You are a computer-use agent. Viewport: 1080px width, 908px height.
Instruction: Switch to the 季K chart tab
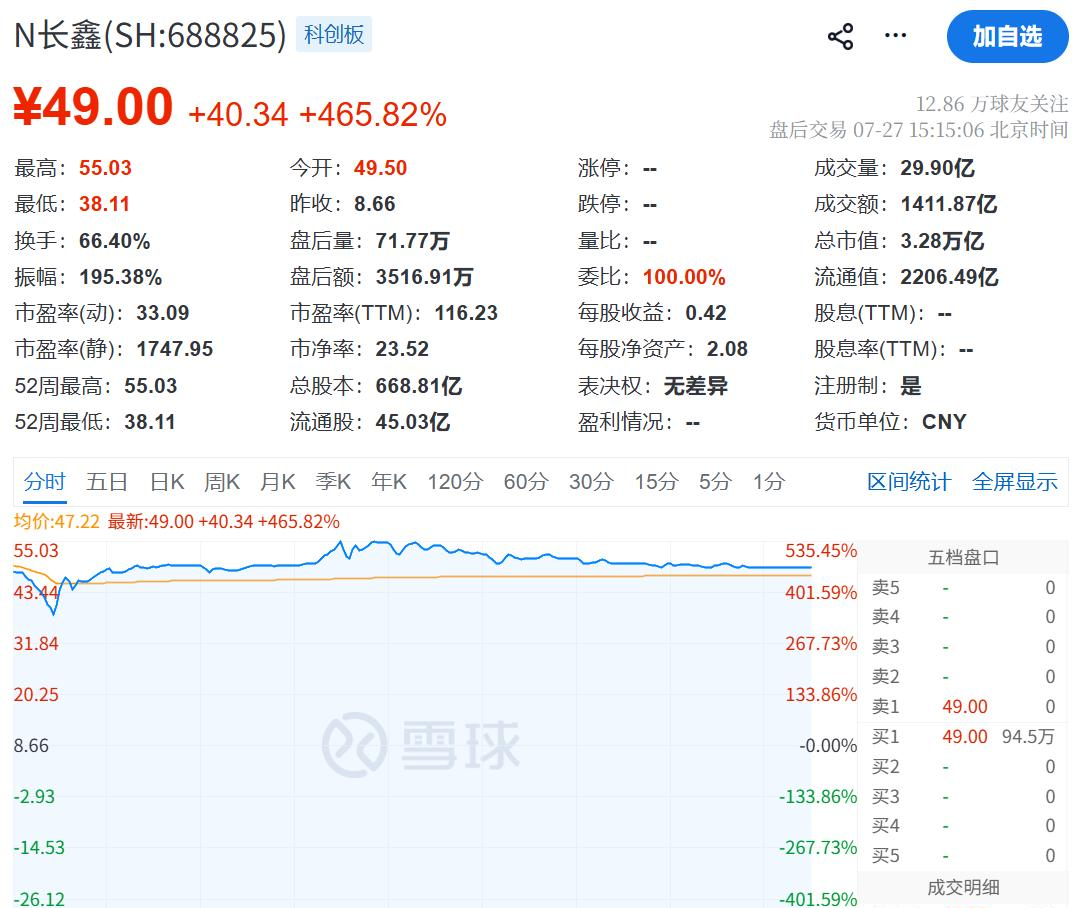pyautogui.click(x=333, y=482)
